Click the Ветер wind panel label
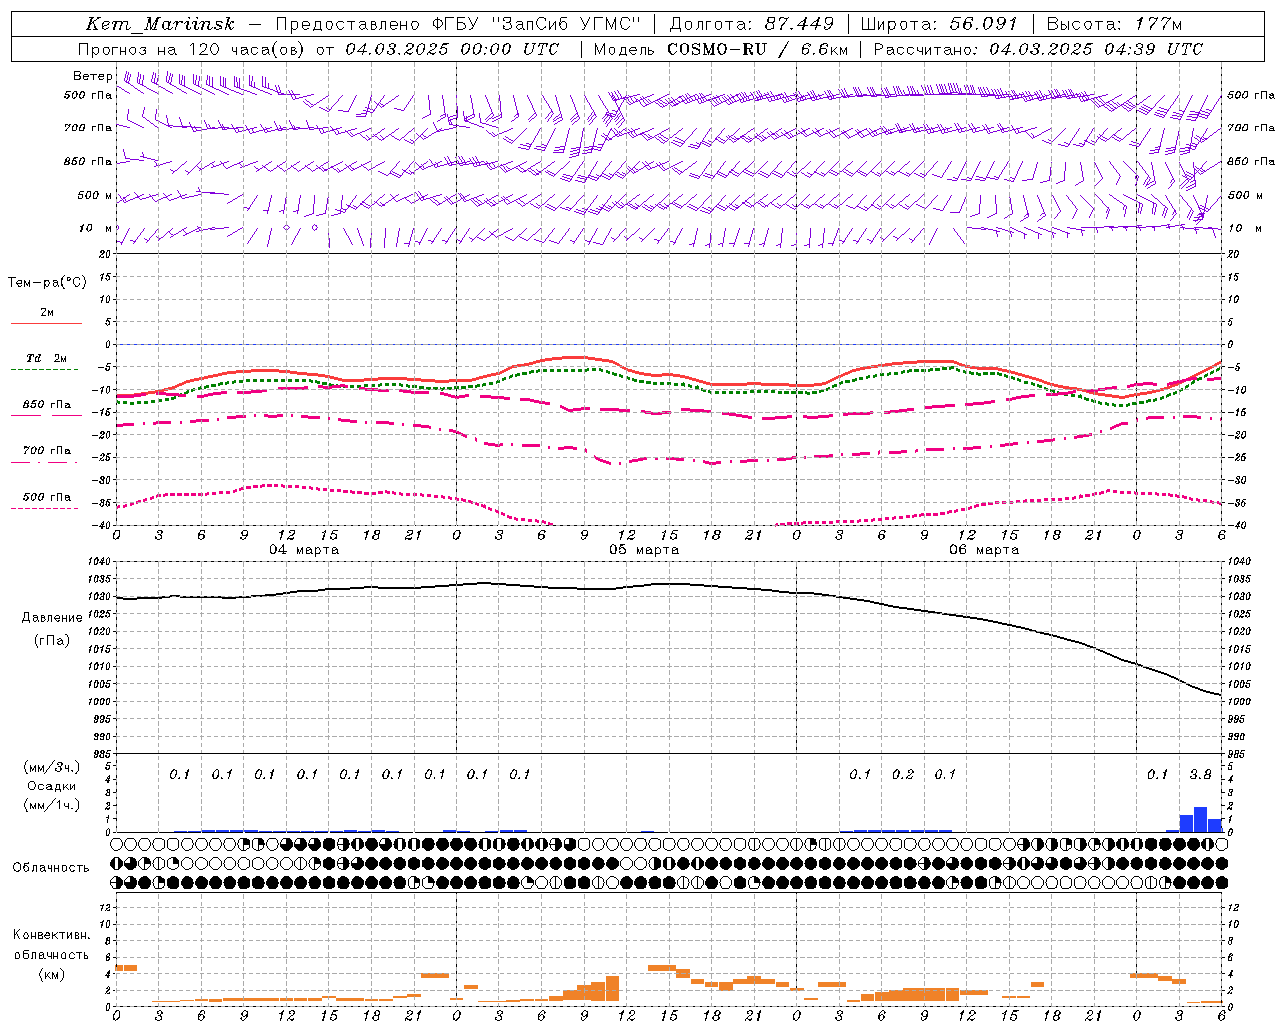Viewport: 1280px width, 1024px height. pos(92,76)
